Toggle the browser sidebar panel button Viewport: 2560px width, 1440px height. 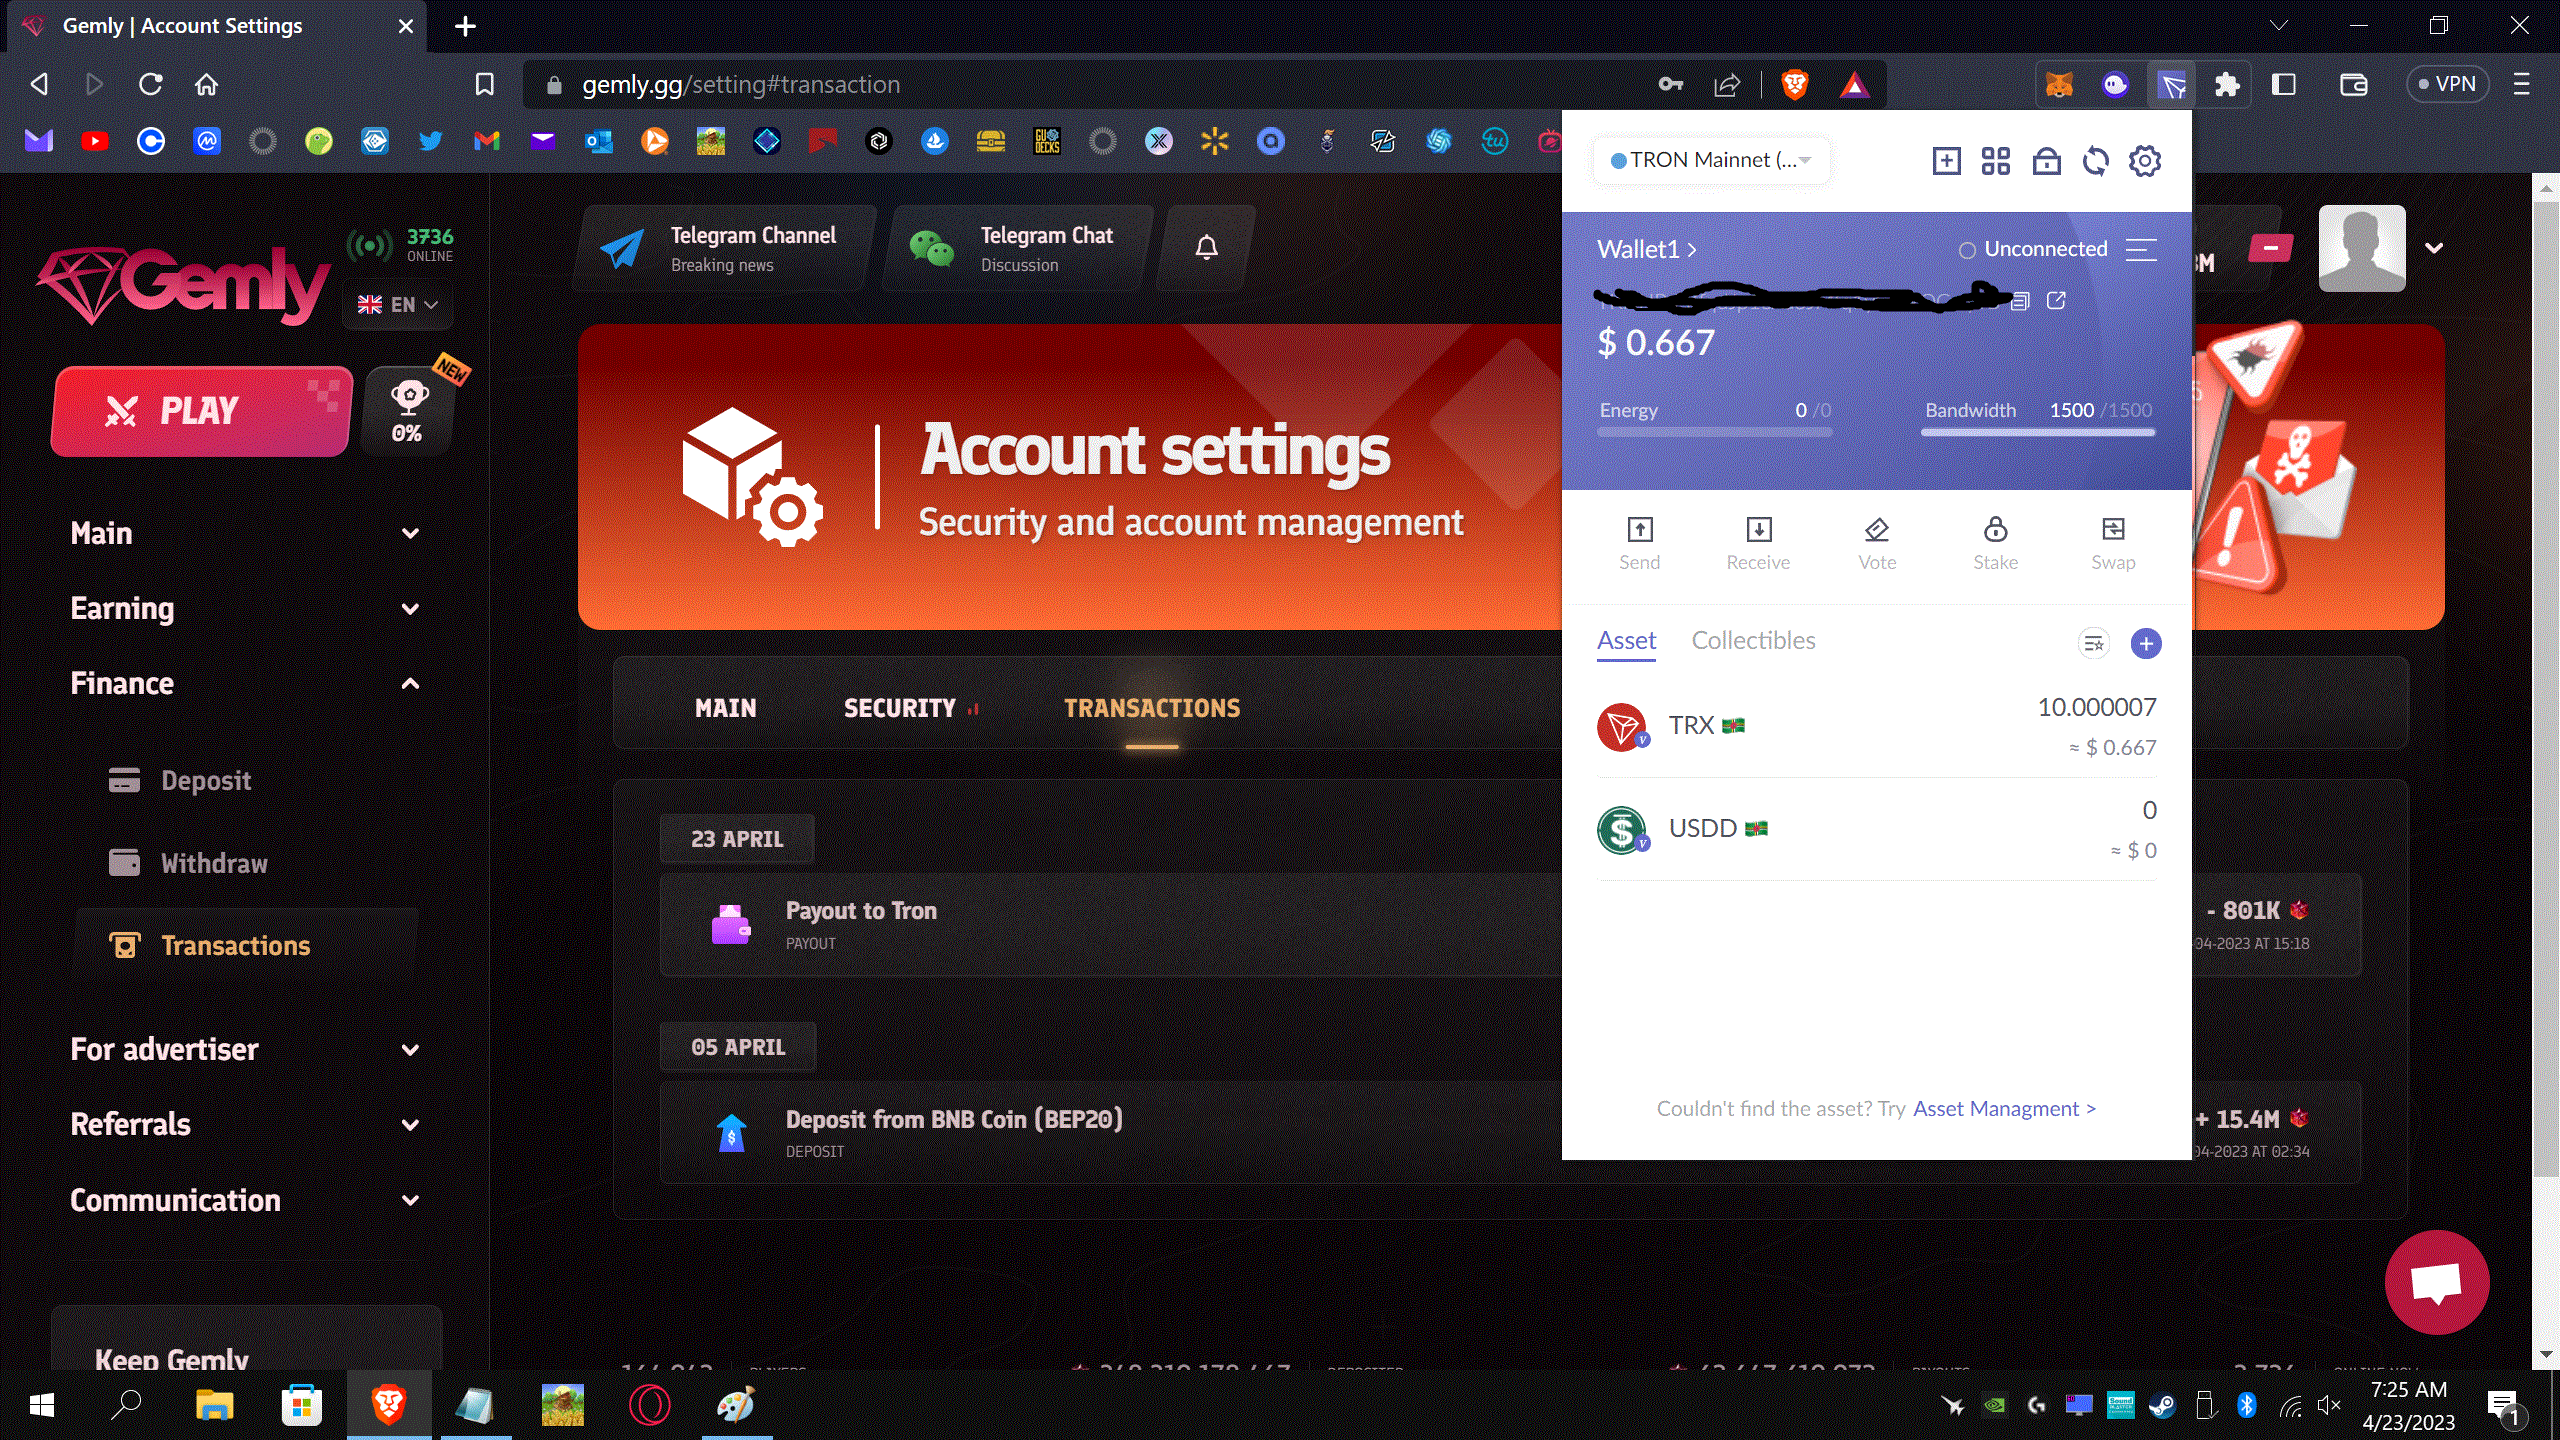(2283, 84)
